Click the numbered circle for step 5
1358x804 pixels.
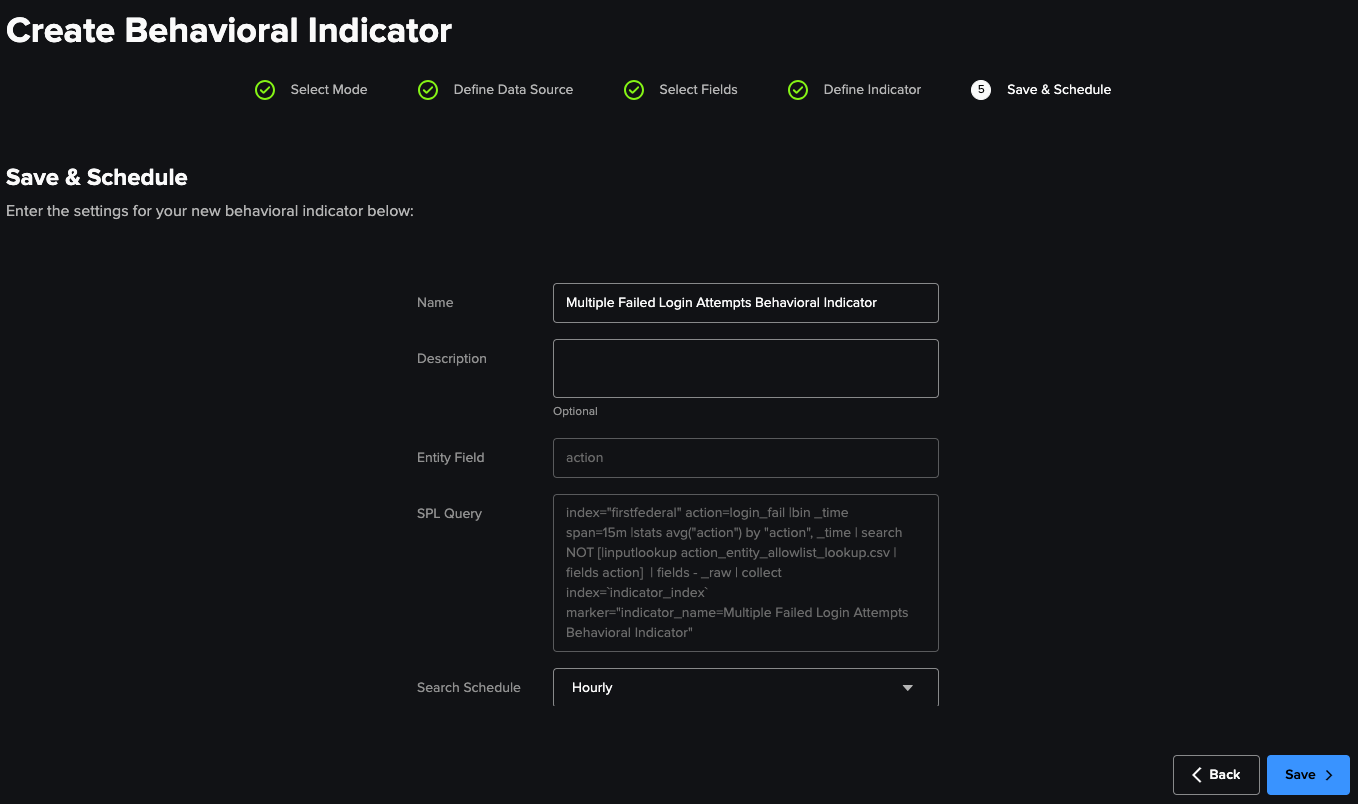coord(980,89)
